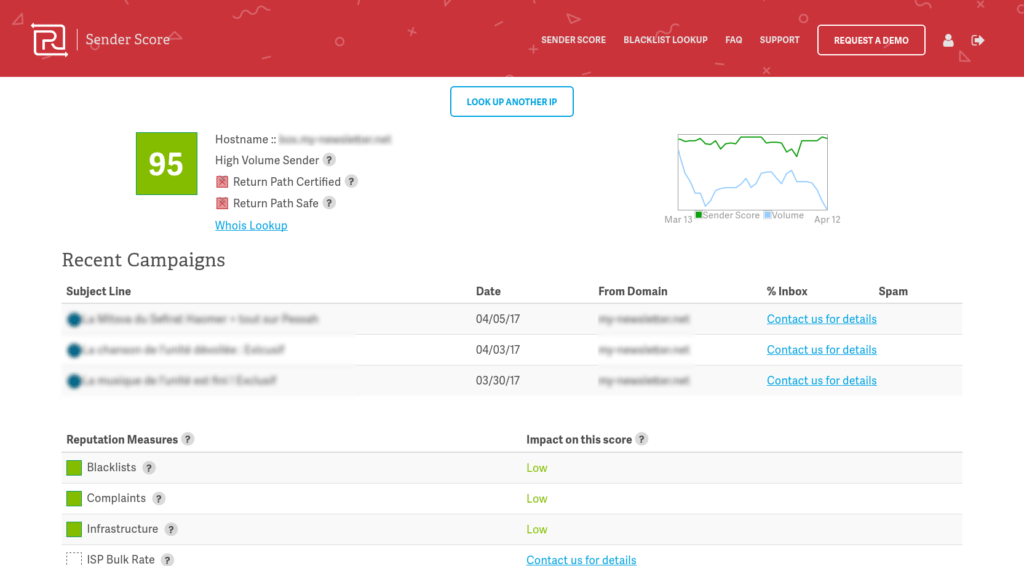
Task: Open help icon beside ISP Bulk Rate
Action: (167, 560)
